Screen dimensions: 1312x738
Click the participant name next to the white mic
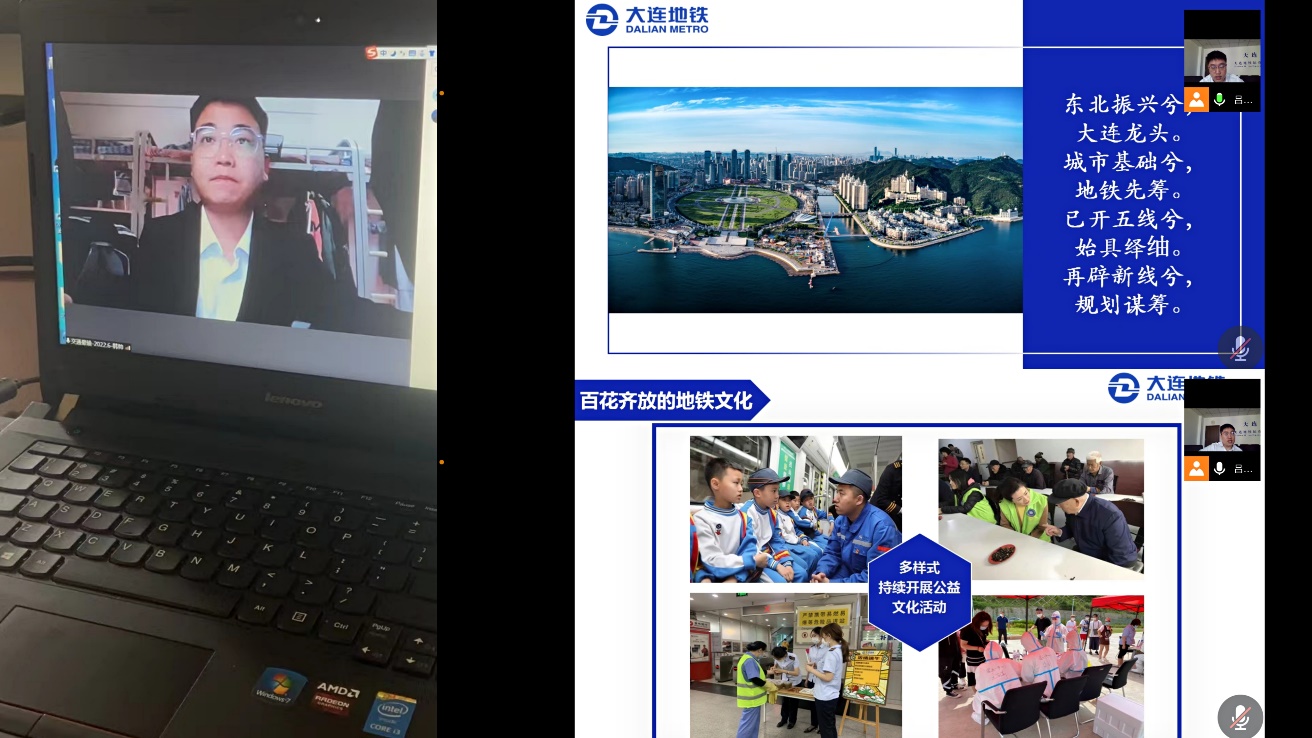1244,469
